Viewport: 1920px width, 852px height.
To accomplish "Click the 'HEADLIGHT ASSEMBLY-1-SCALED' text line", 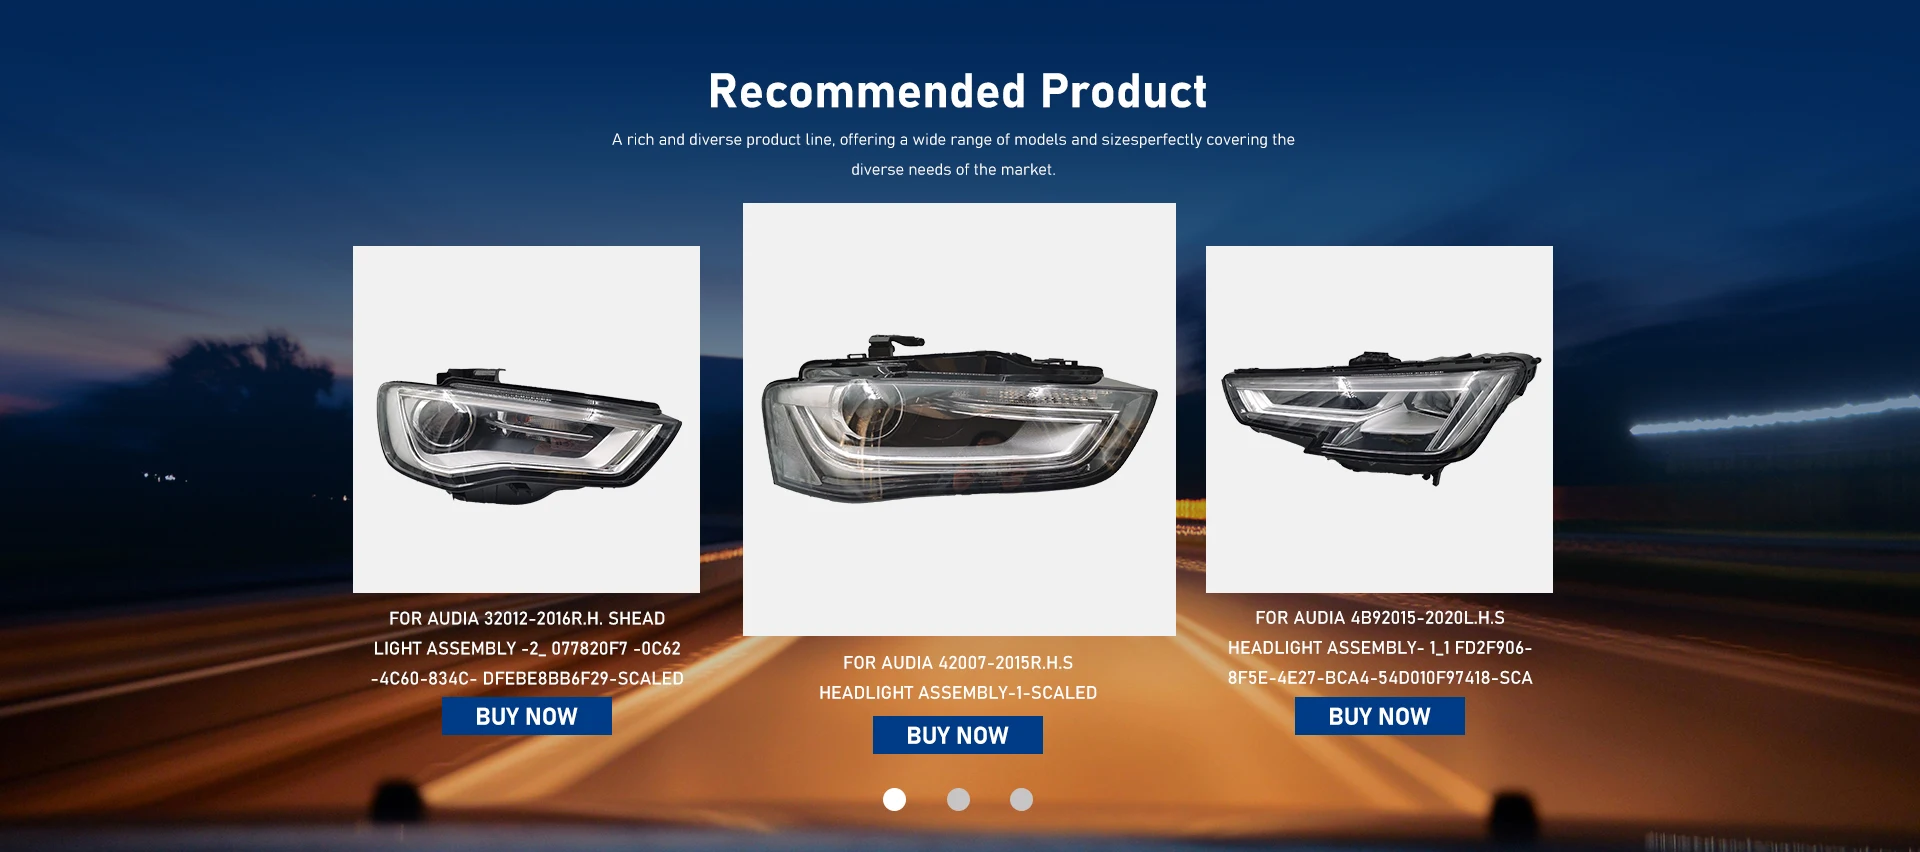I will pyautogui.click(x=958, y=693).
